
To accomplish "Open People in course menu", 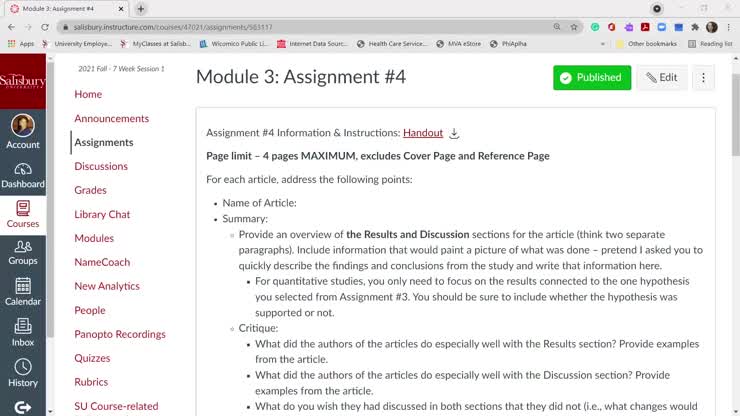I will point(90,310).
